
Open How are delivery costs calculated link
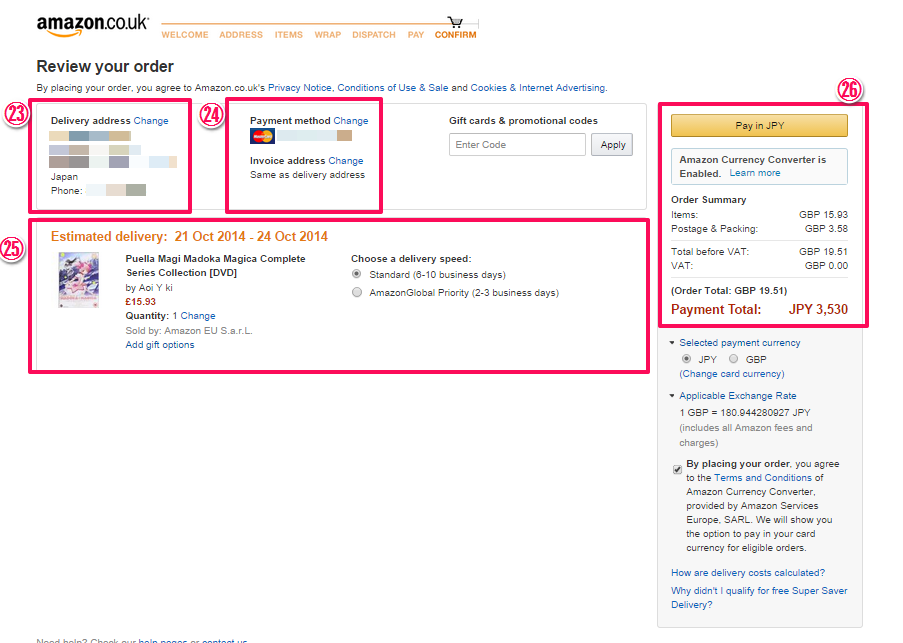pos(748,573)
